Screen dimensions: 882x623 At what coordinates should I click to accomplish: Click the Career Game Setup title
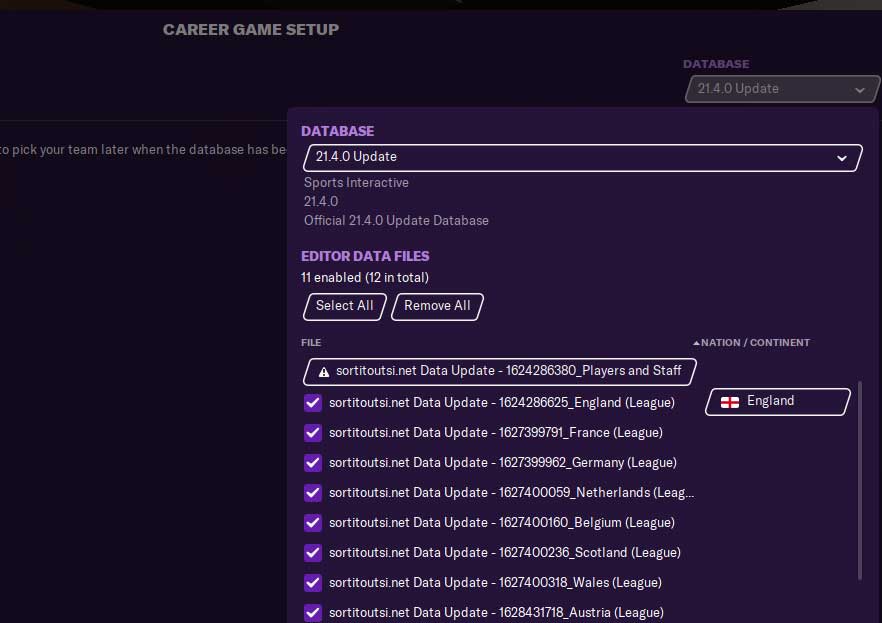click(x=251, y=29)
